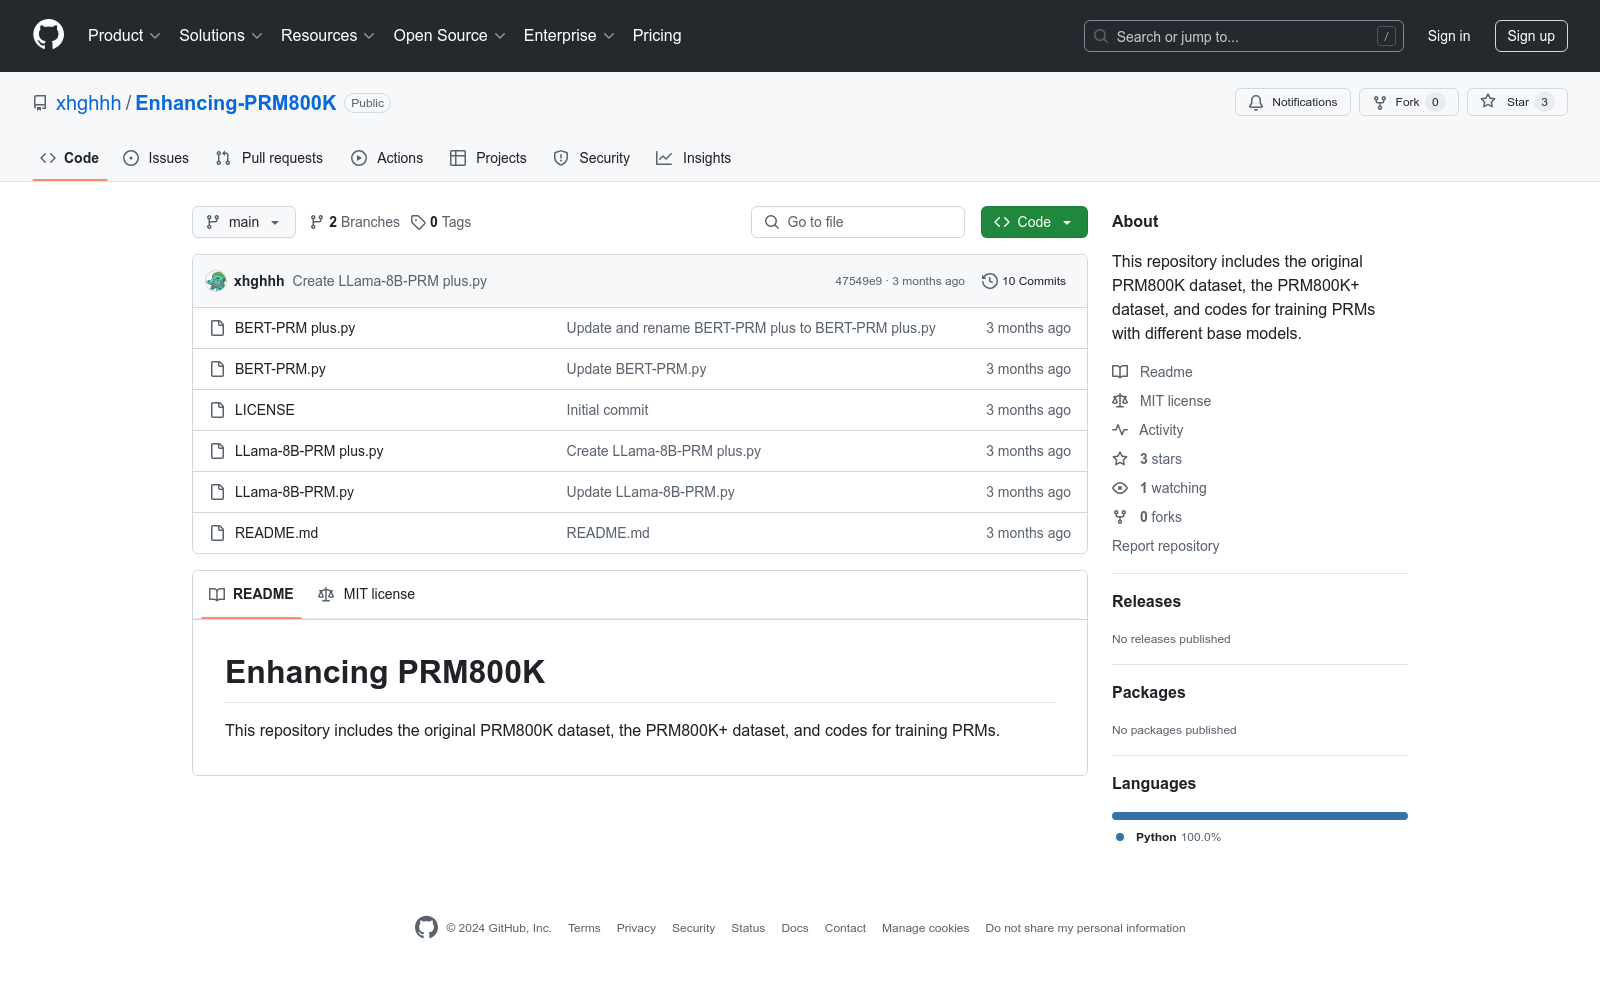The image size is (1600, 1000).
Task: Select the MIT license tab in file viewer
Action: pos(366,594)
